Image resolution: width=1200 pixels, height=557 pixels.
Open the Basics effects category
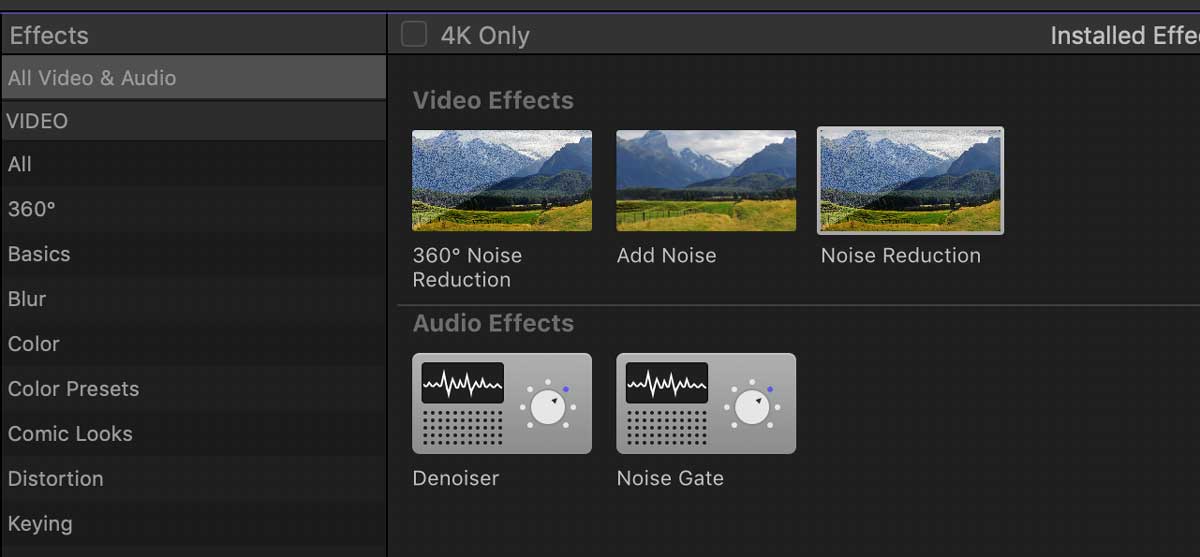point(193,254)
